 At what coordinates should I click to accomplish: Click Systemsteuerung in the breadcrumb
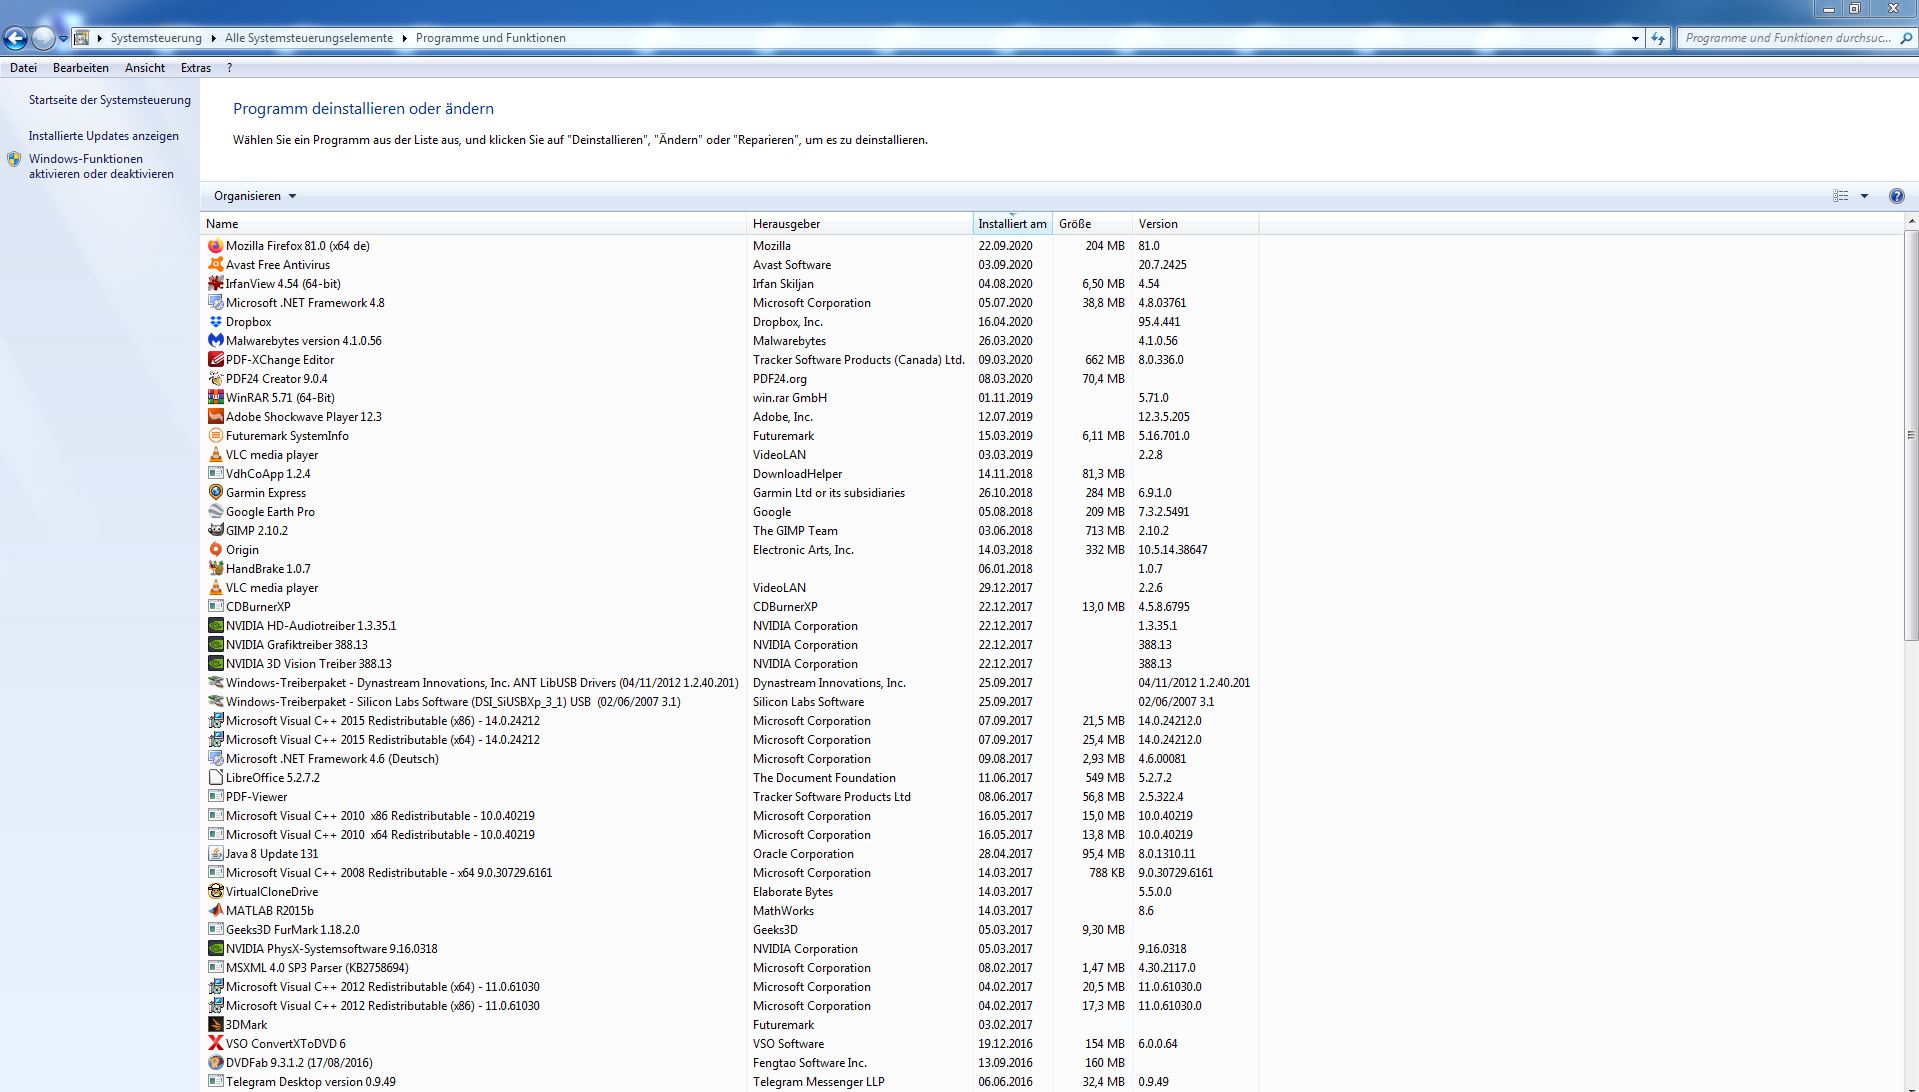pos(156,38)
